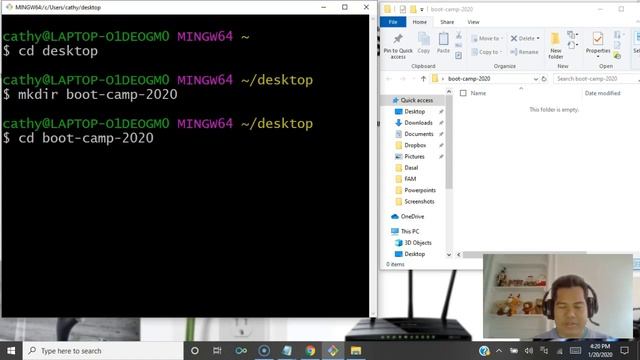Open Pictures in navigation pane

[414, 156]
